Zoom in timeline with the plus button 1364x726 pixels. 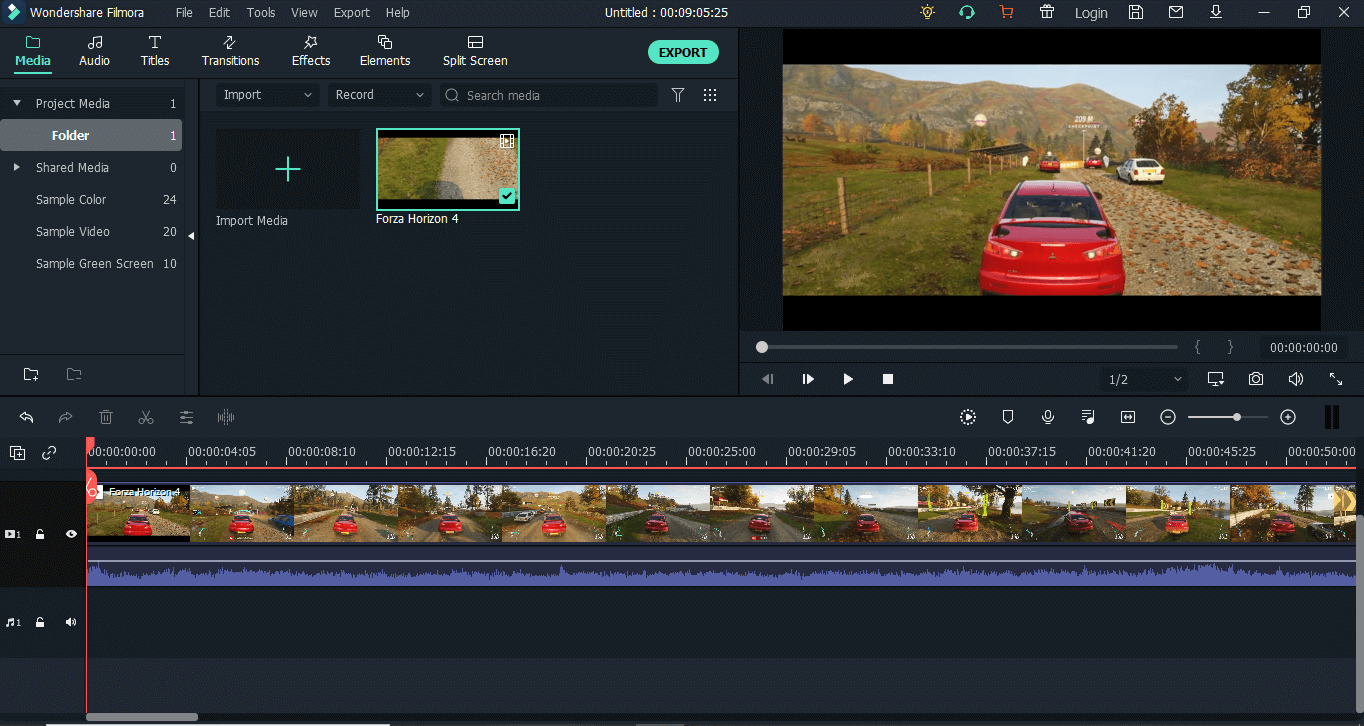[1288, 417]
